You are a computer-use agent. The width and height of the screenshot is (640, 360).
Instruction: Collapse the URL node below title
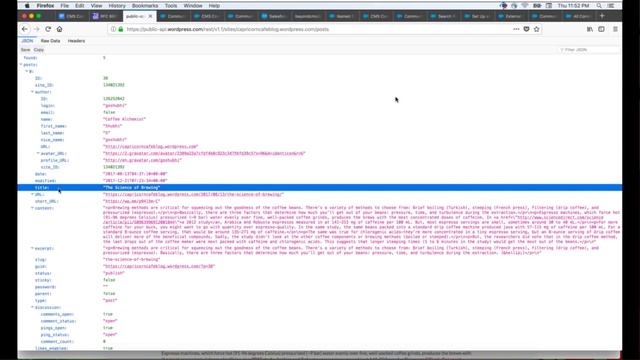point(32,194)
